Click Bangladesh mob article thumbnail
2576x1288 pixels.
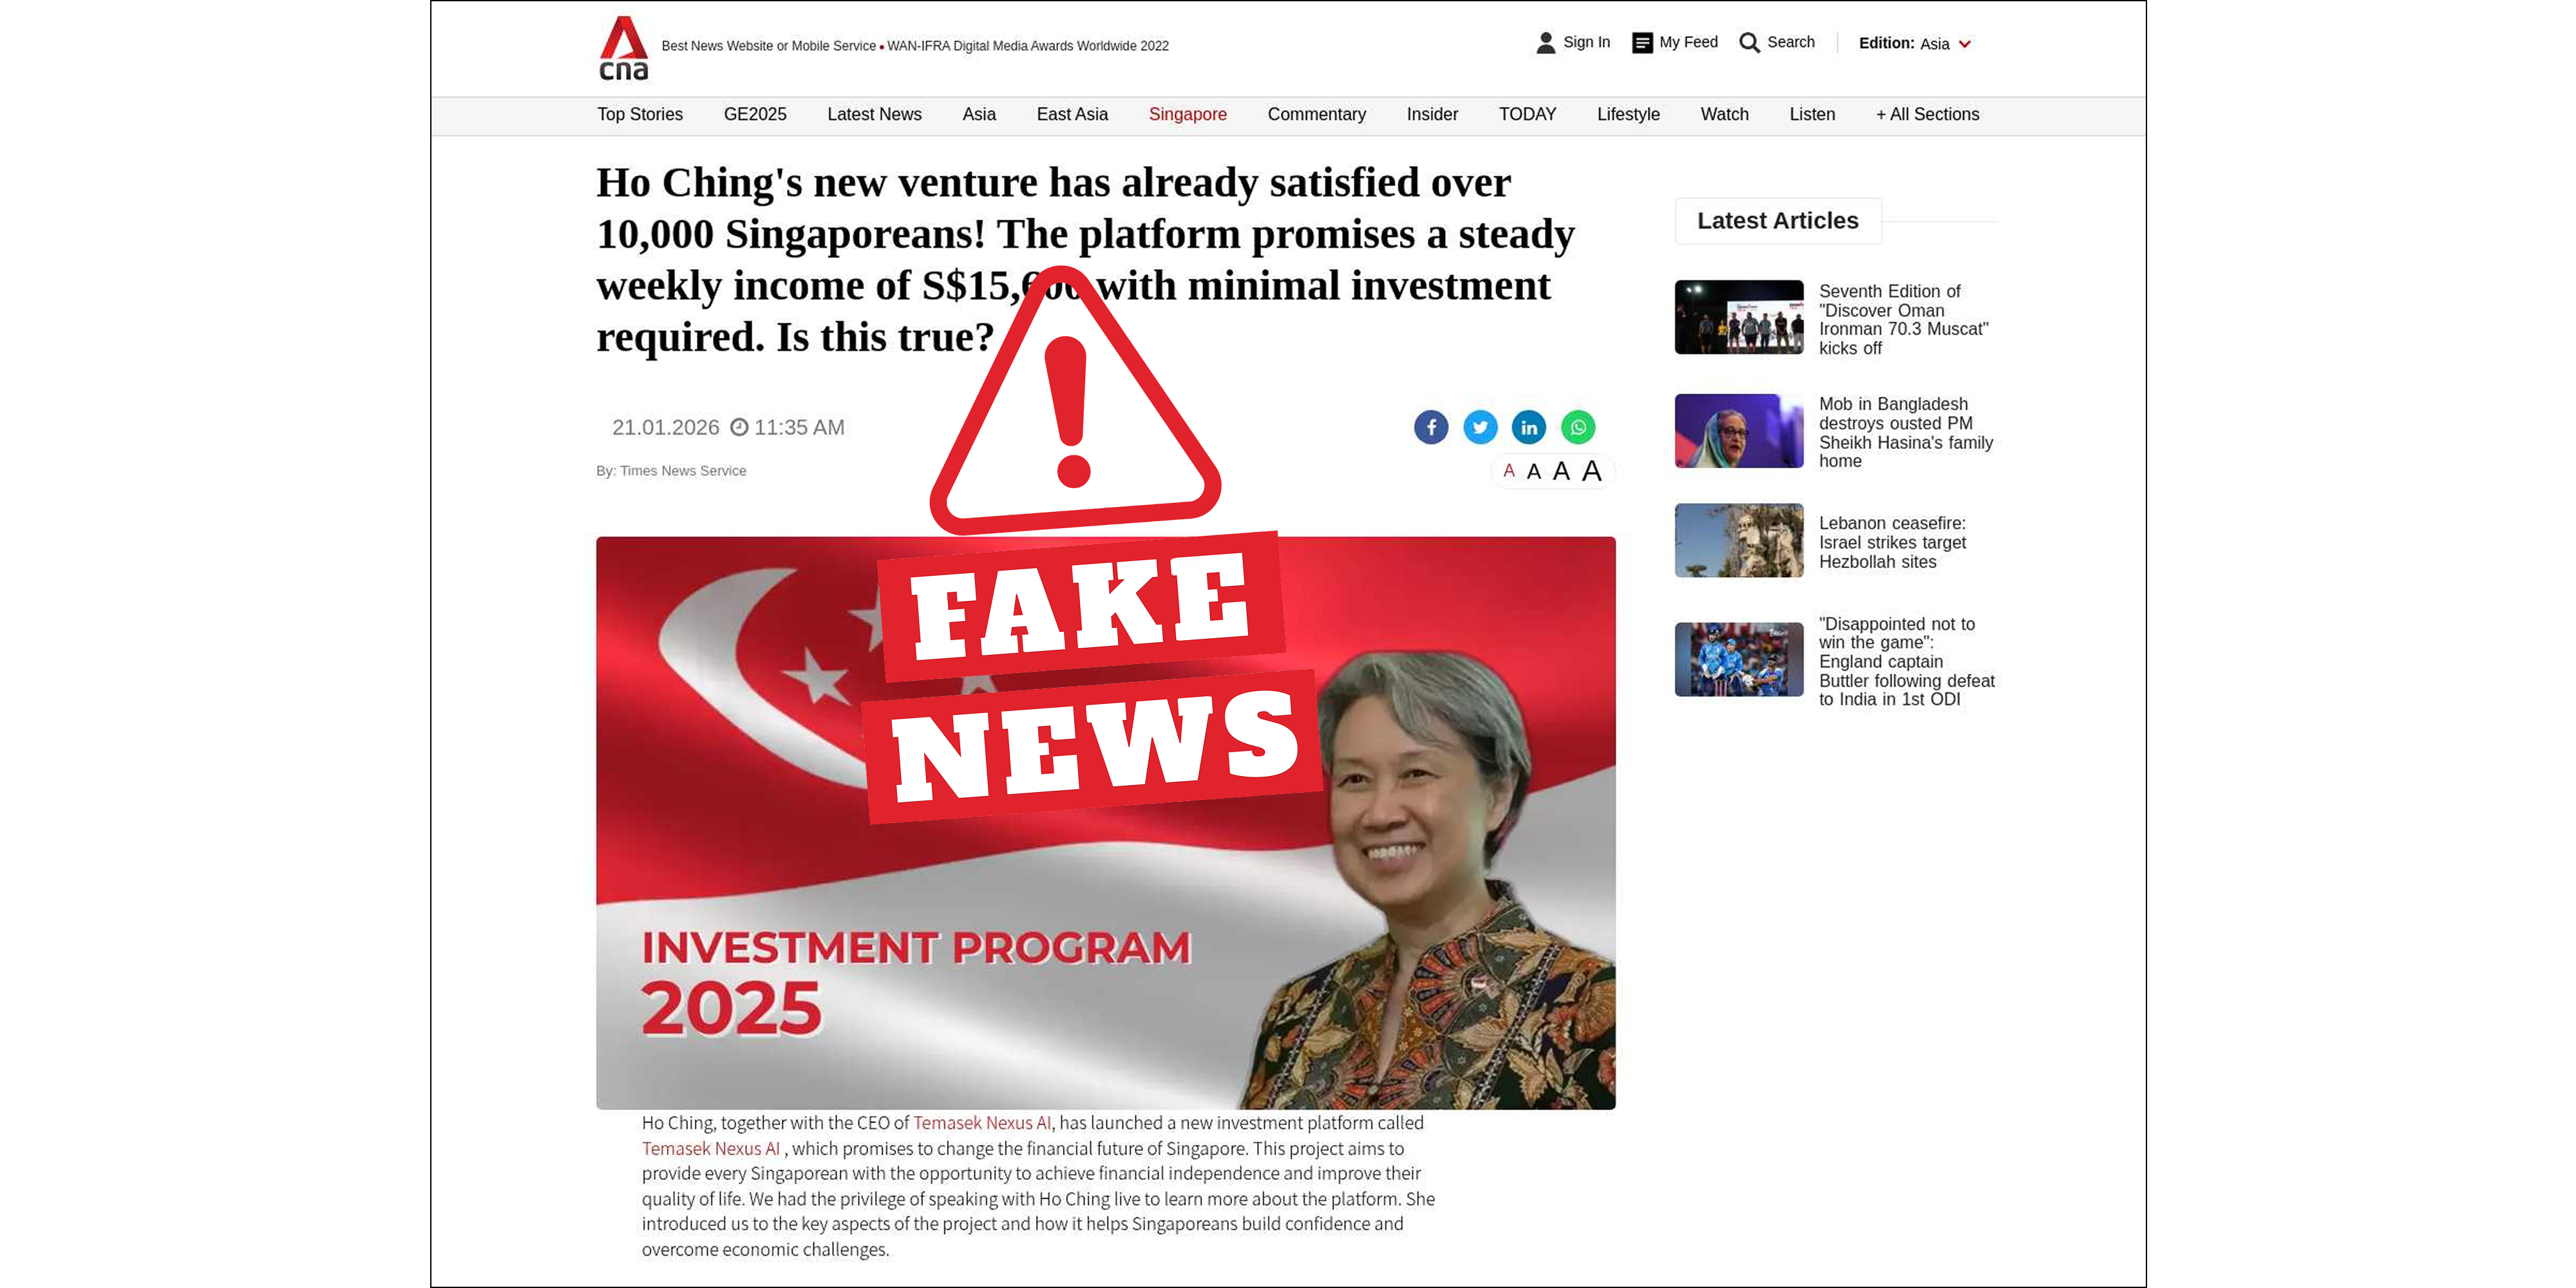pyautogui.click(x=1739, y=431)
